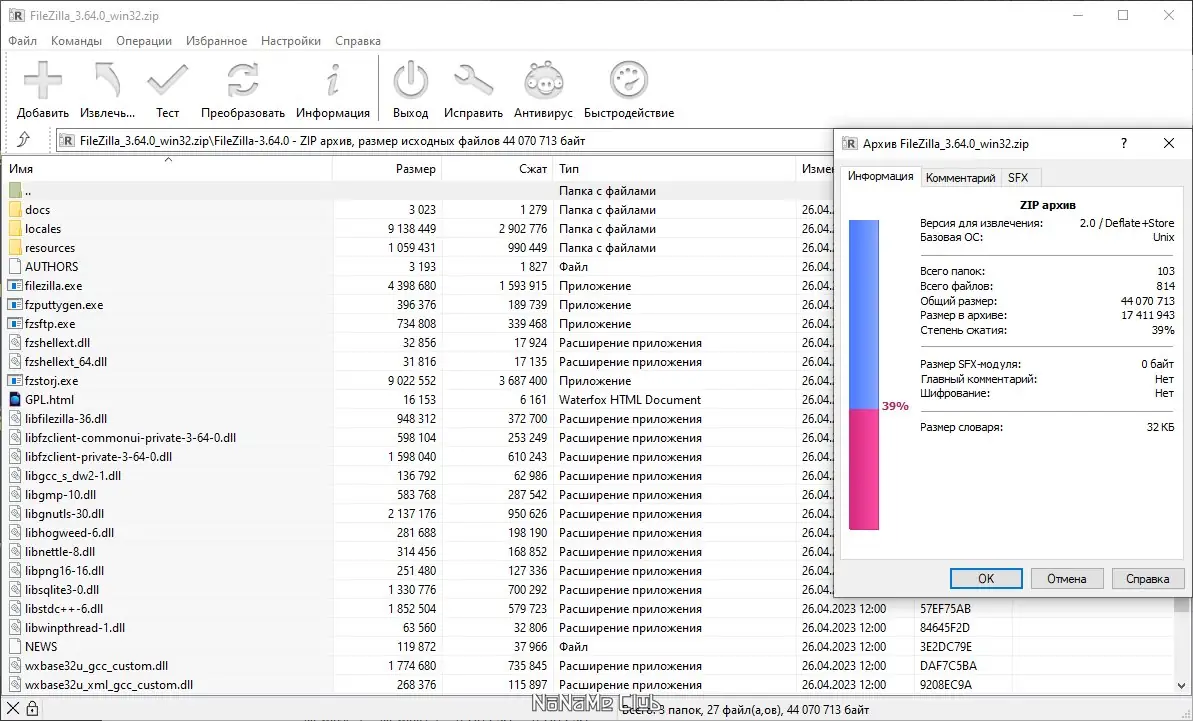Click the fzshellext.dll file icon
Image resolution: width=1193 pixels, height=721 pixels.
click(x=15, y=342)
